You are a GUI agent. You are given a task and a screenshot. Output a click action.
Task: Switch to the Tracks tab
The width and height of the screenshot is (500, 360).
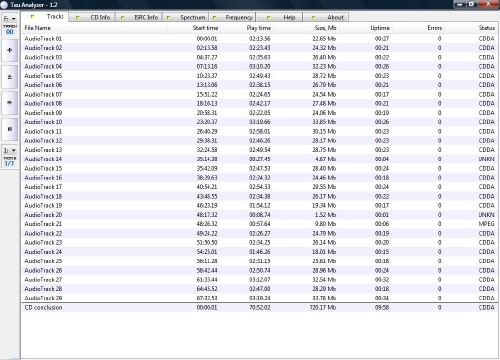[45, 16]
